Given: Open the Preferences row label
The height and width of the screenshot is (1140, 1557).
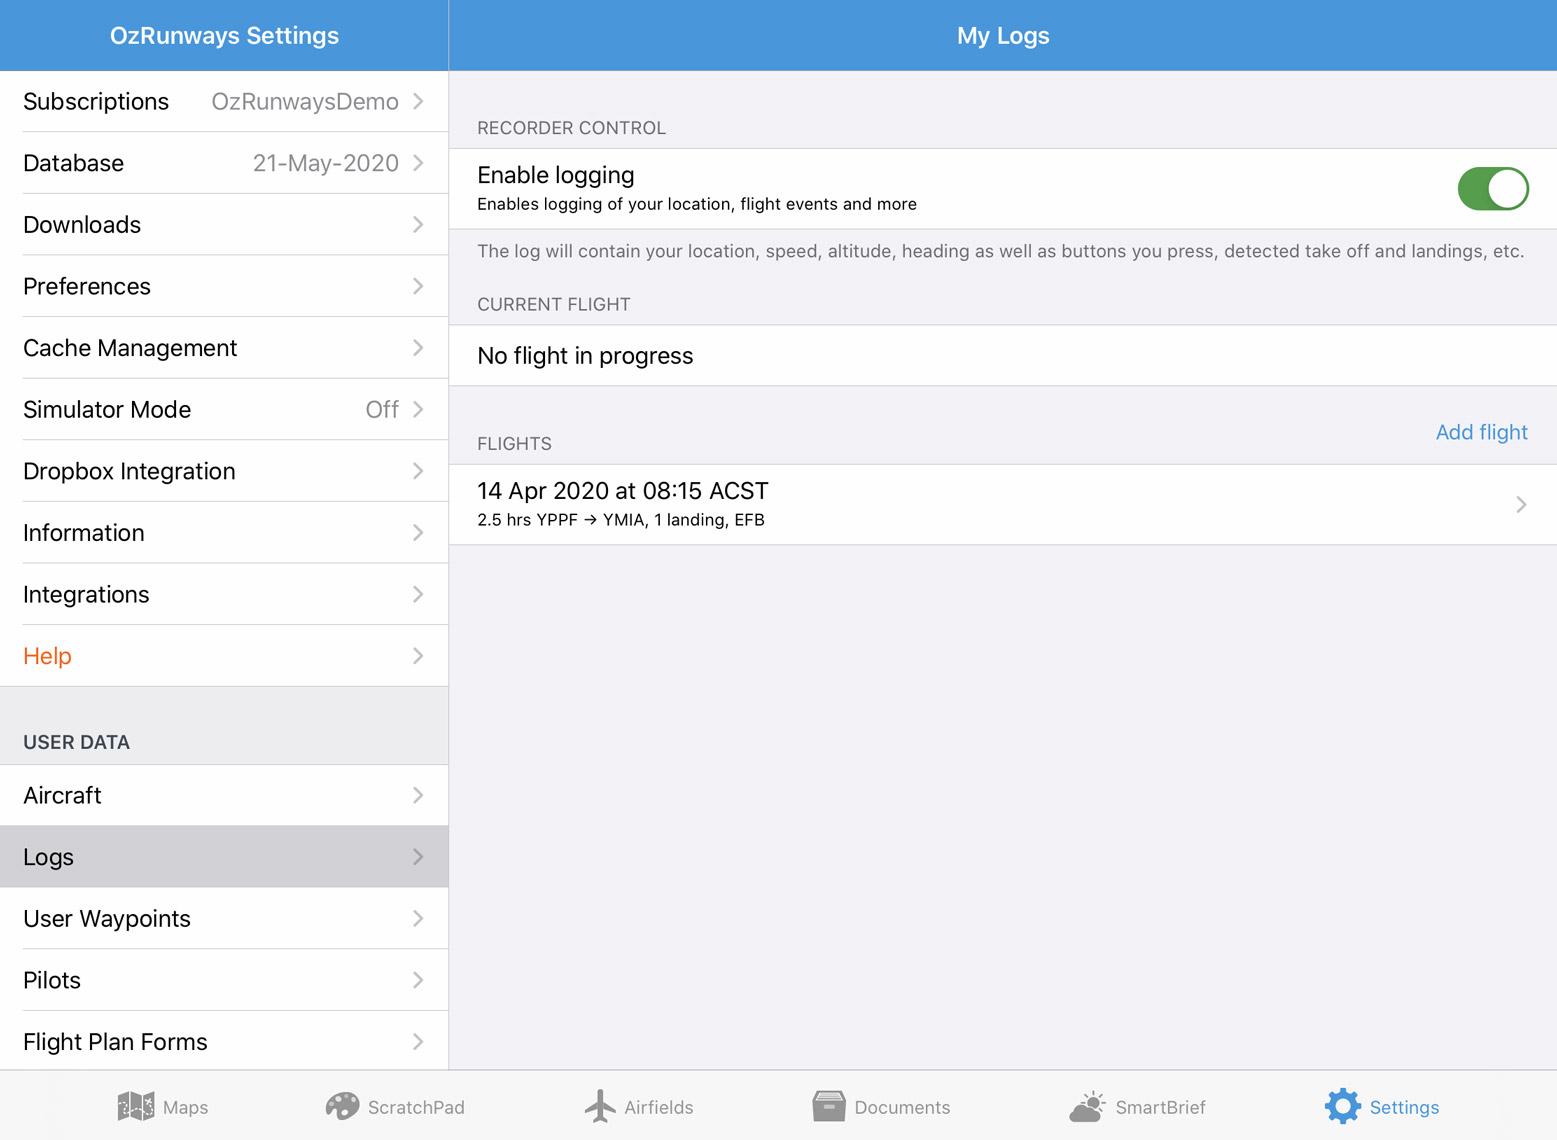Looking at the screenshot, I should [x=87, y=286].
